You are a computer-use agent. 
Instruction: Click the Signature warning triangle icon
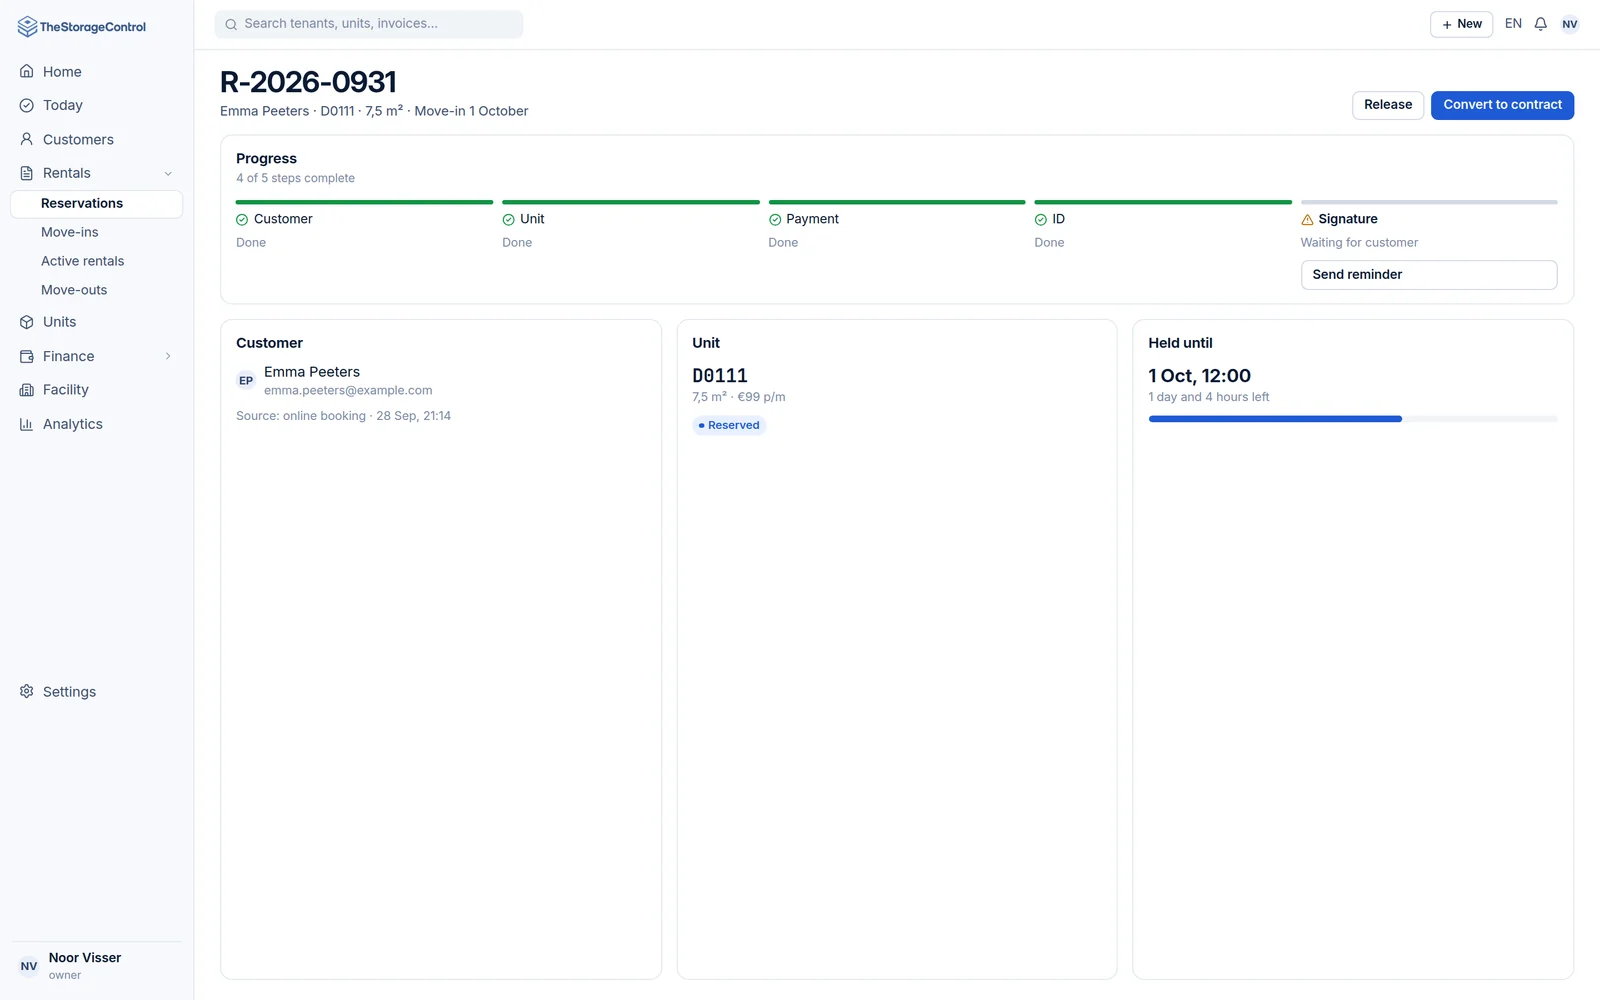coord(1307,220)
